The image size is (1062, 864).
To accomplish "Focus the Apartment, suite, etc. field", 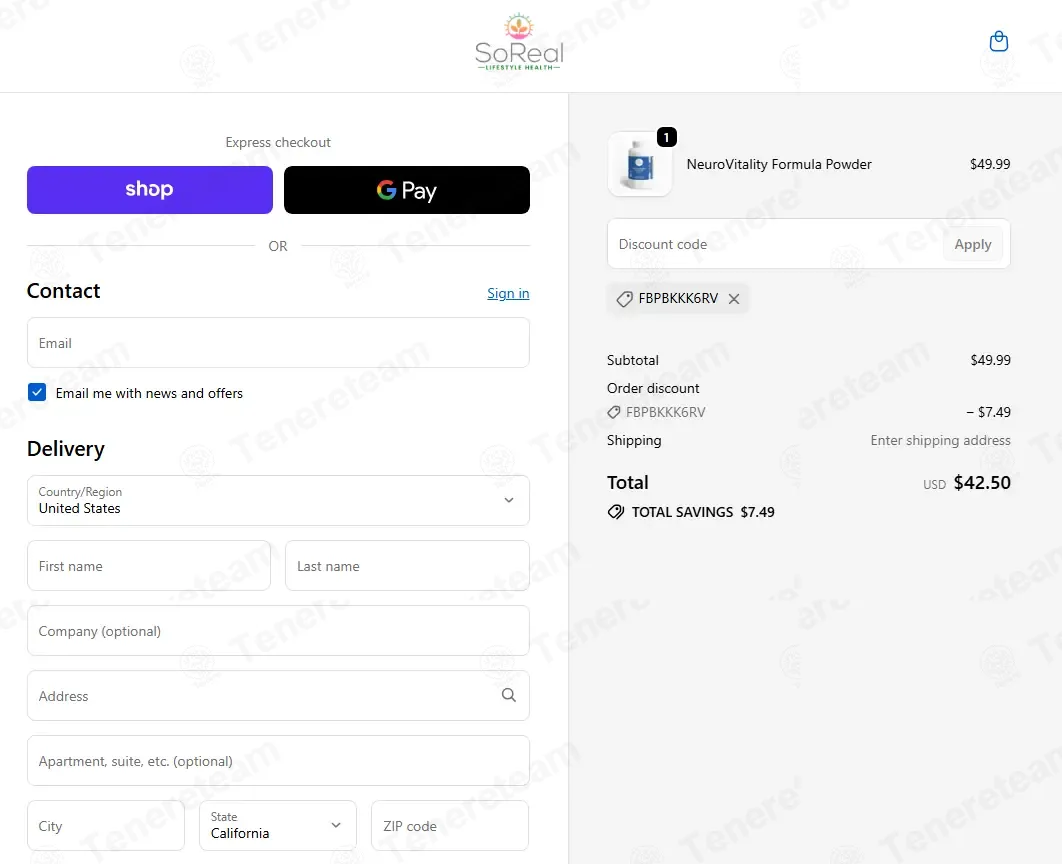I will 278,760.
